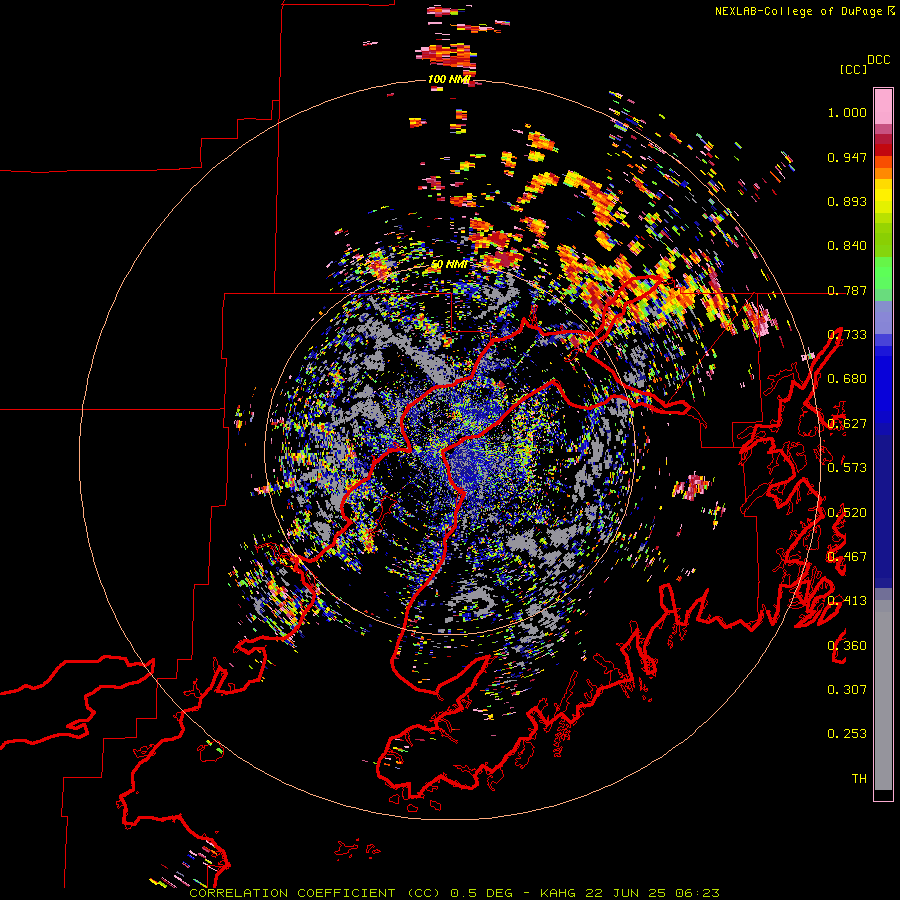This screenshot has width=900, height=900.
Task: Click the 0.733 scale value
Action: coord(847,335)
